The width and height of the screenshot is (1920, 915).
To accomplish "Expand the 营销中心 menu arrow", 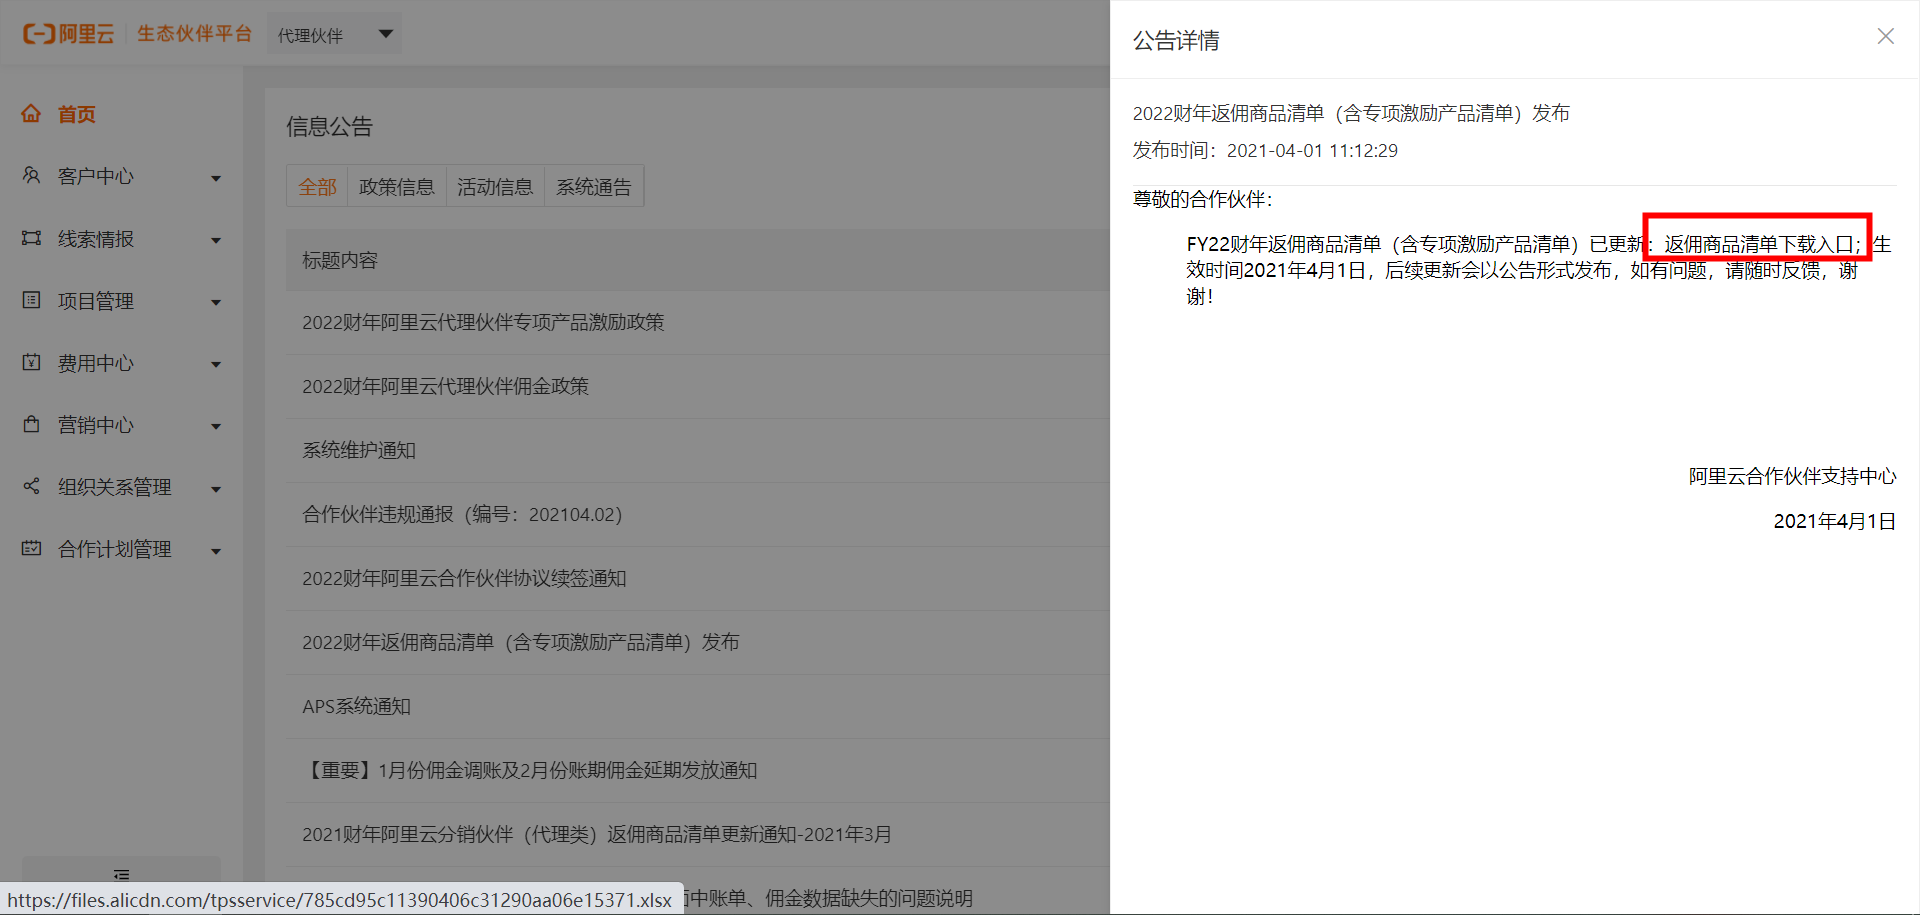I will pyautogui.click(x=216, y=426).
